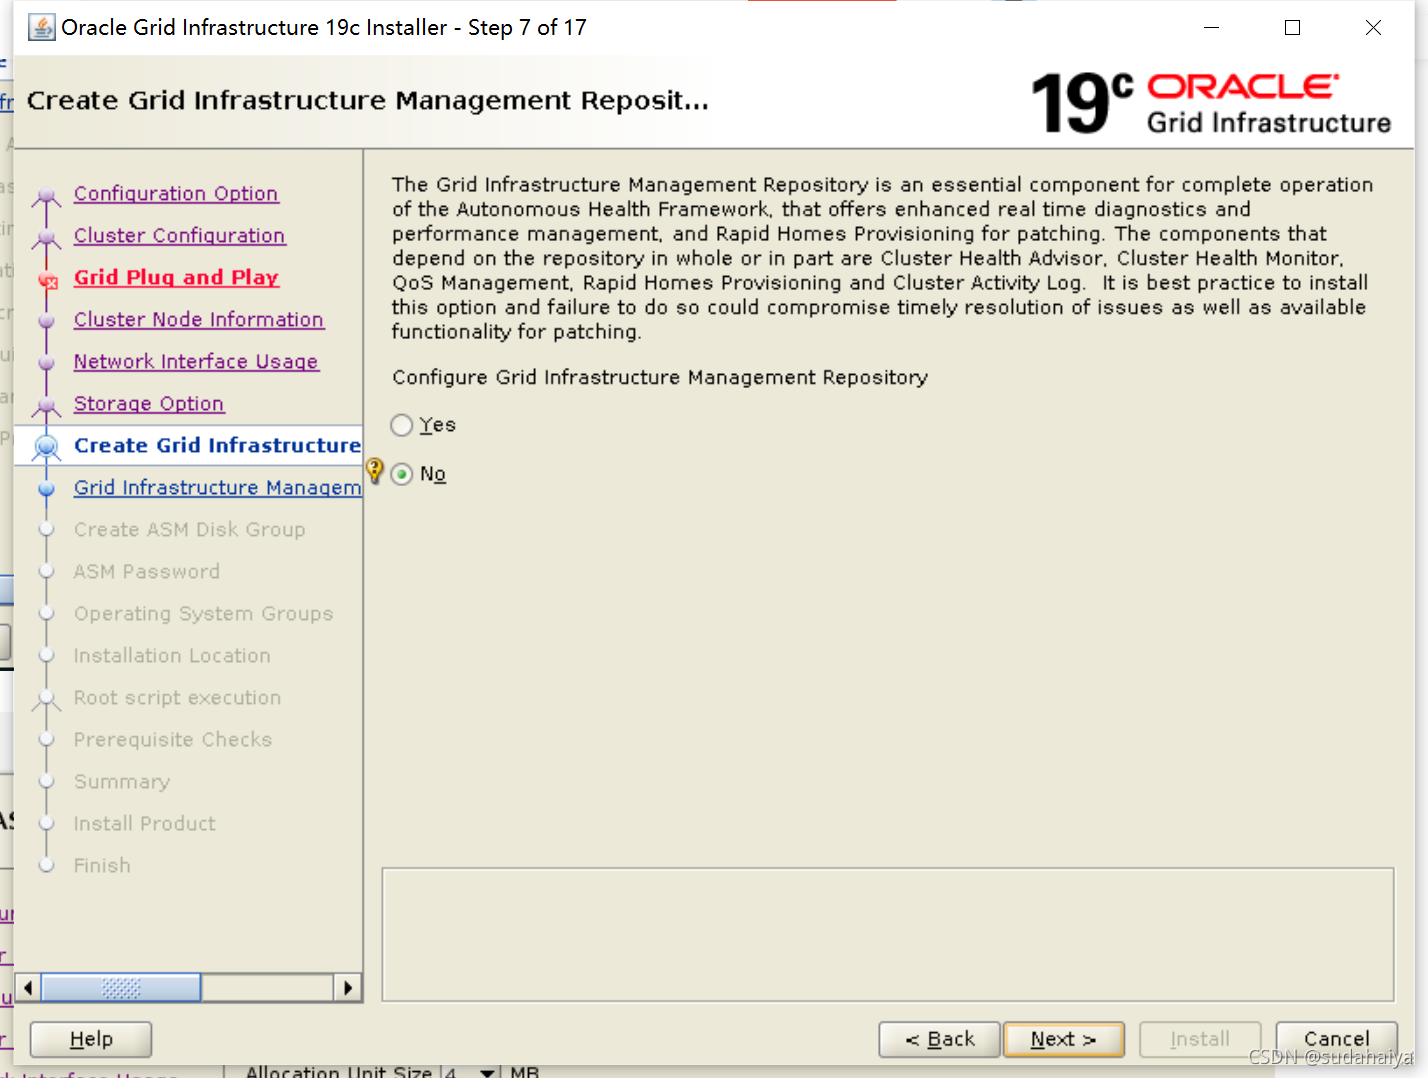This screenshot has width=1428, height=1078.
Task: Select the Yes radio button
Action: pos(402,425)
